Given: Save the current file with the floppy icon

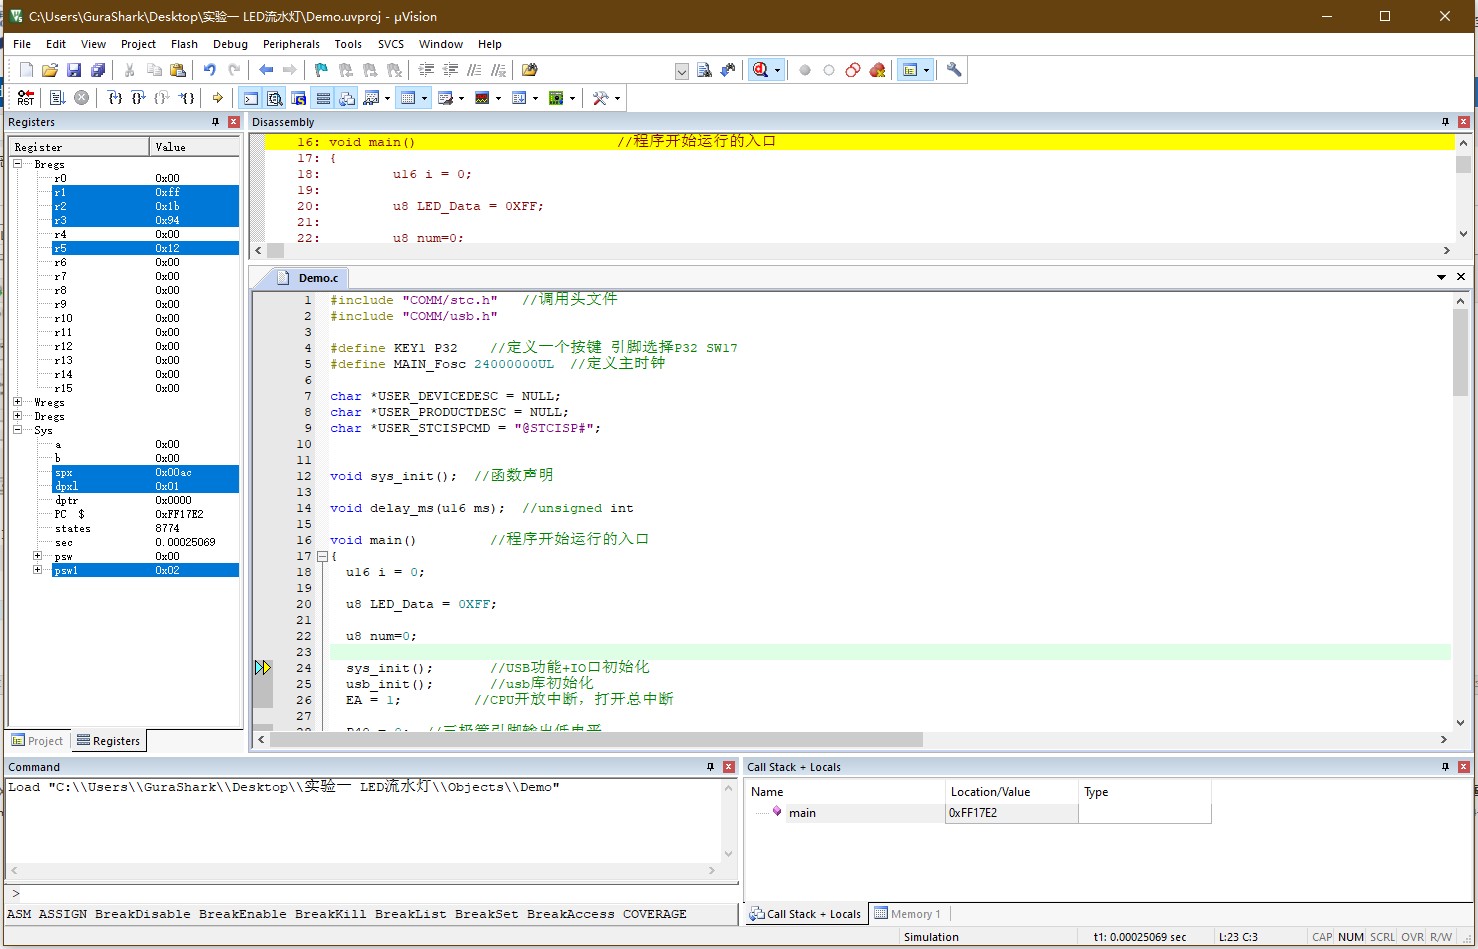Looking at the screenshot, I should (x=74, y=70).
